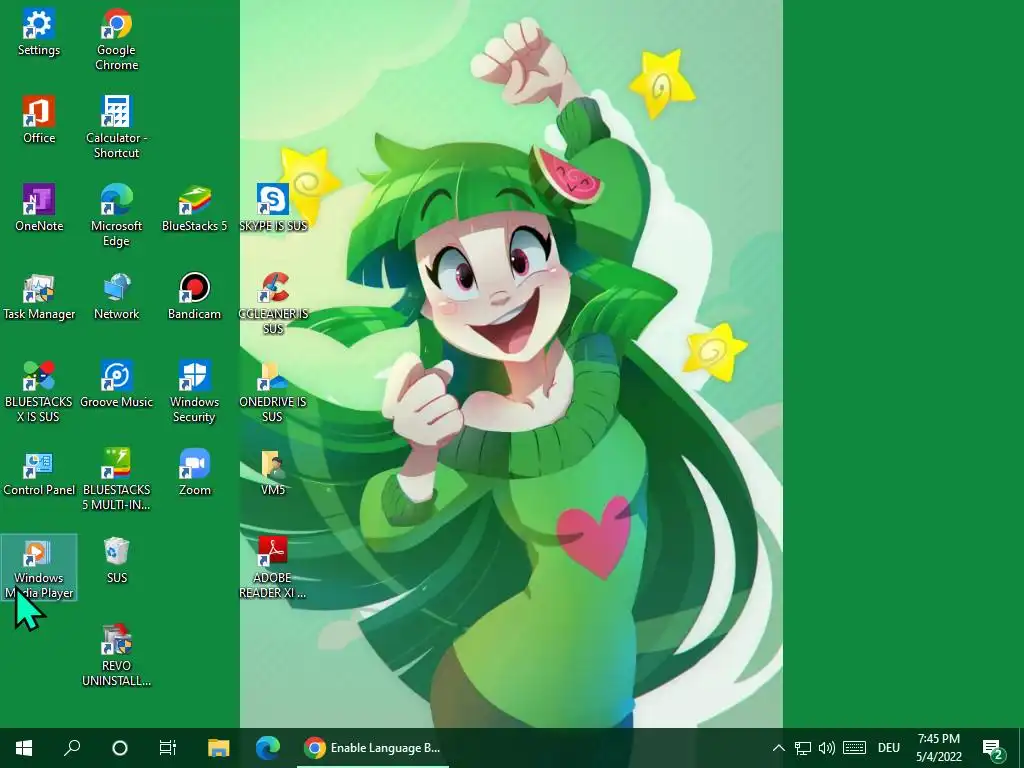The height and width of the screenshot is (768, 1024).
Task: Select the Control Panel desktop icon
Action: tap(39, 472)
